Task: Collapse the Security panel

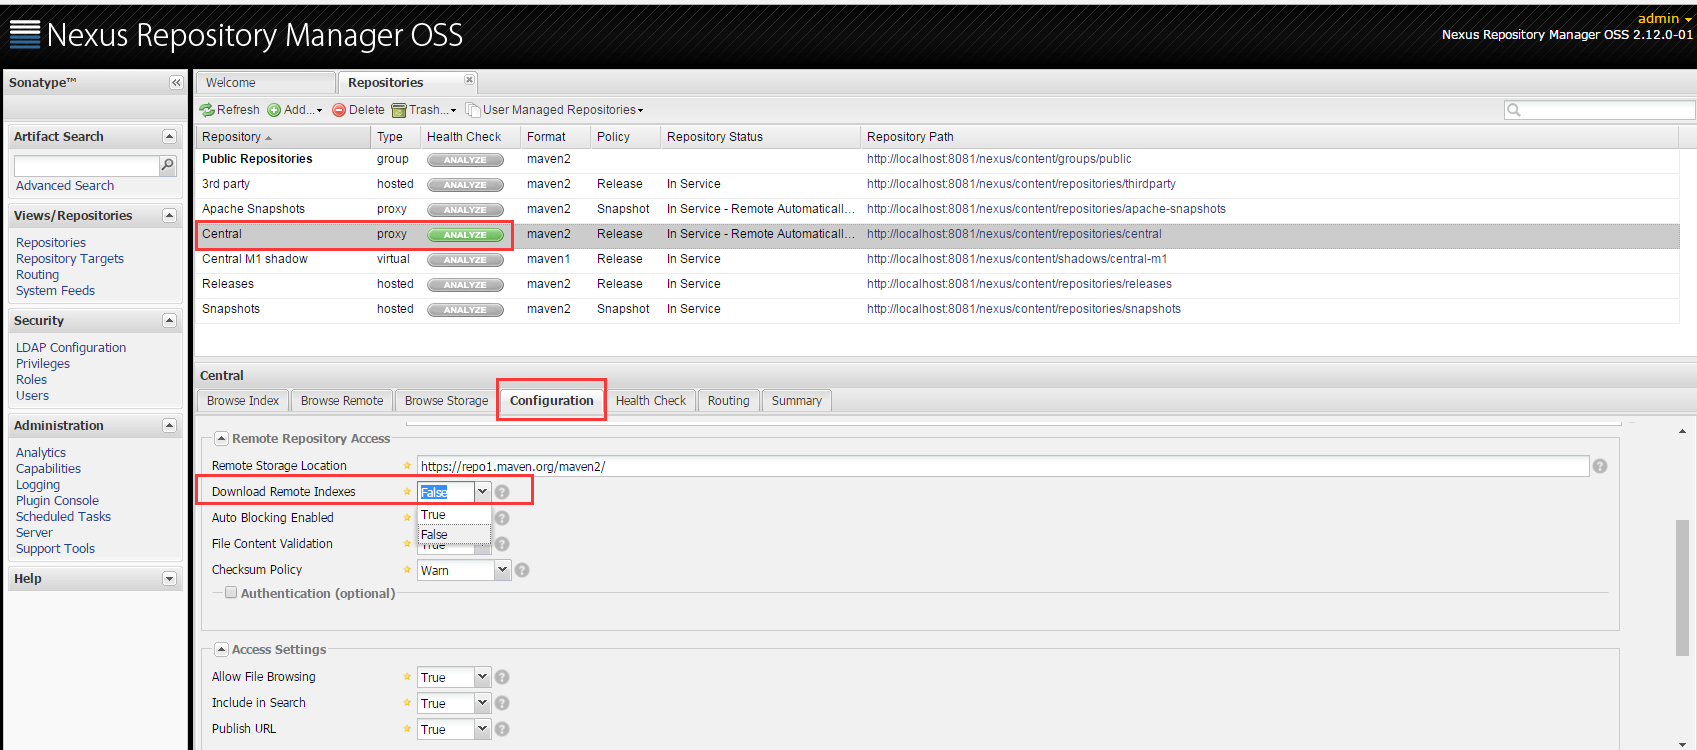Action: point(169,321)
